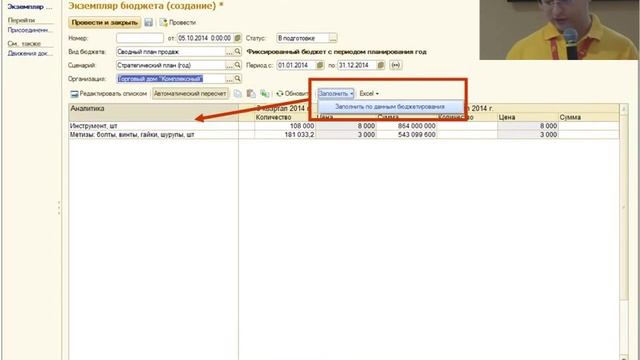Click Редактировать списком toolbar item
The width and height of the screenshot is (640, 360).
[x=109, y=93]
